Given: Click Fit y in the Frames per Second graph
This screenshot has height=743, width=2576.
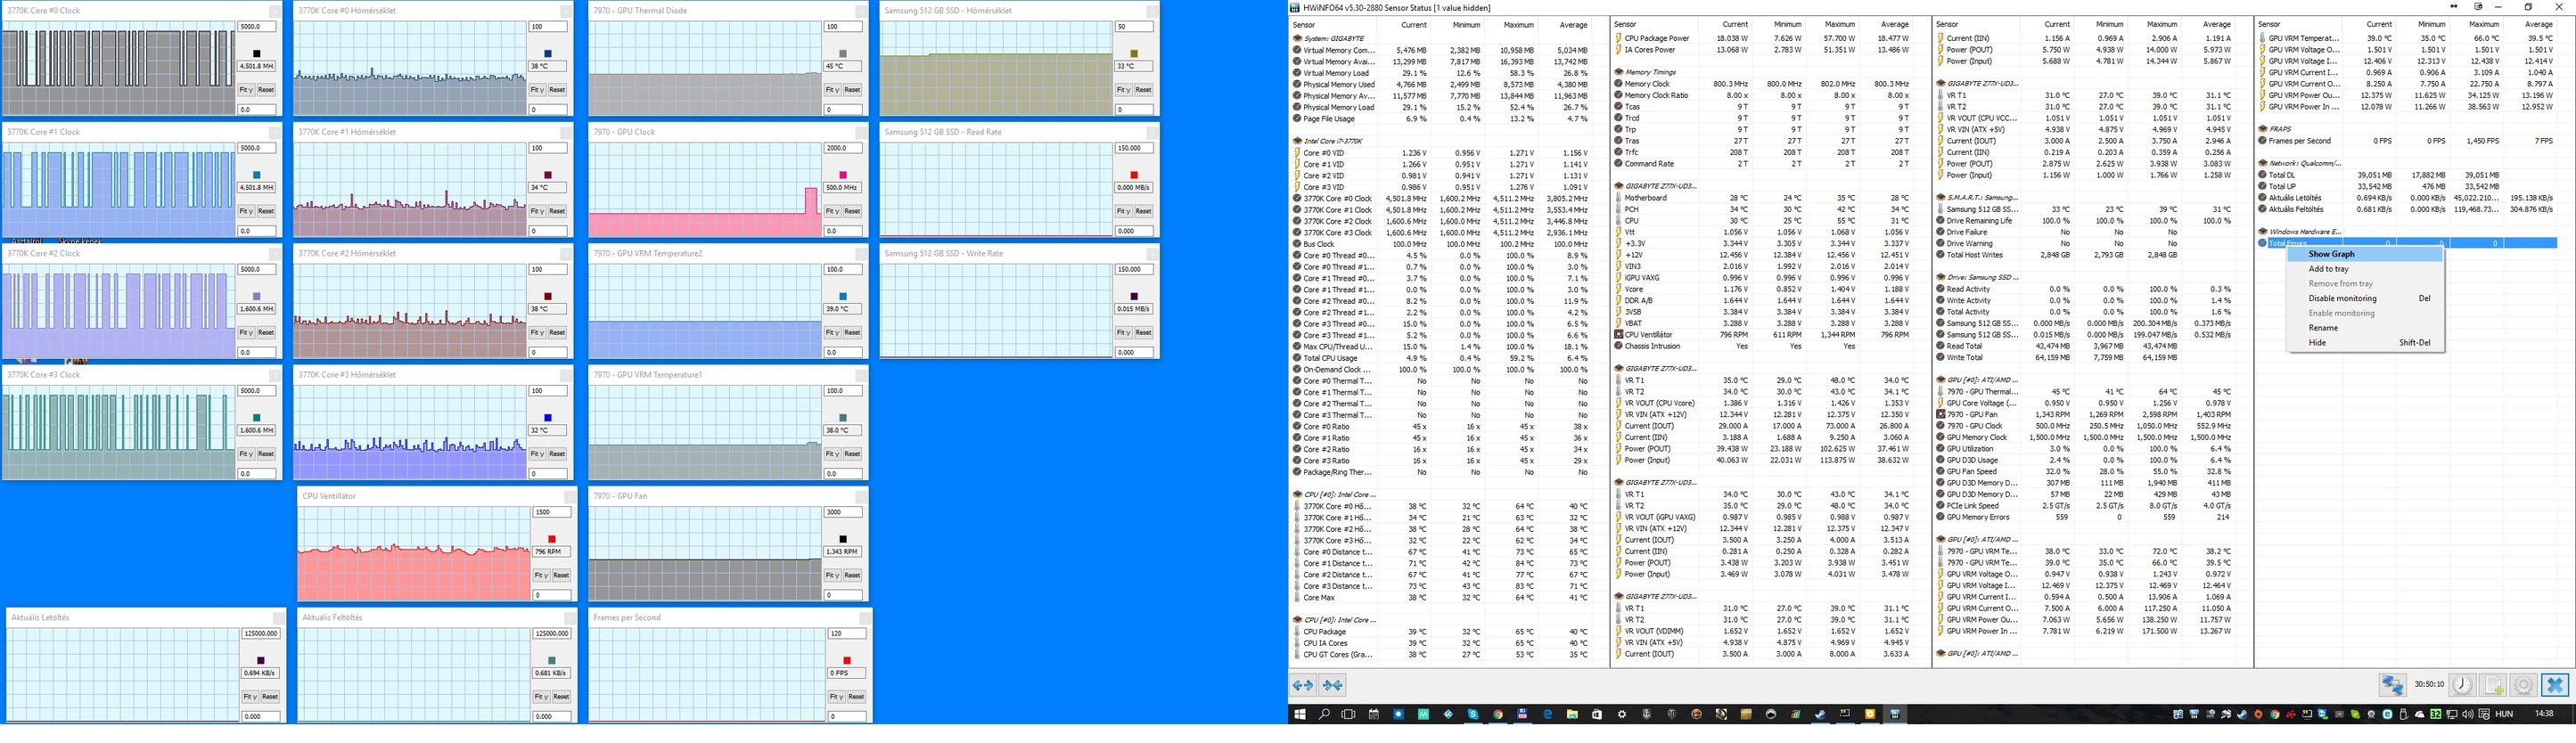Looking at the screenshot, I should pyautogui.click(x=836, y=696).
